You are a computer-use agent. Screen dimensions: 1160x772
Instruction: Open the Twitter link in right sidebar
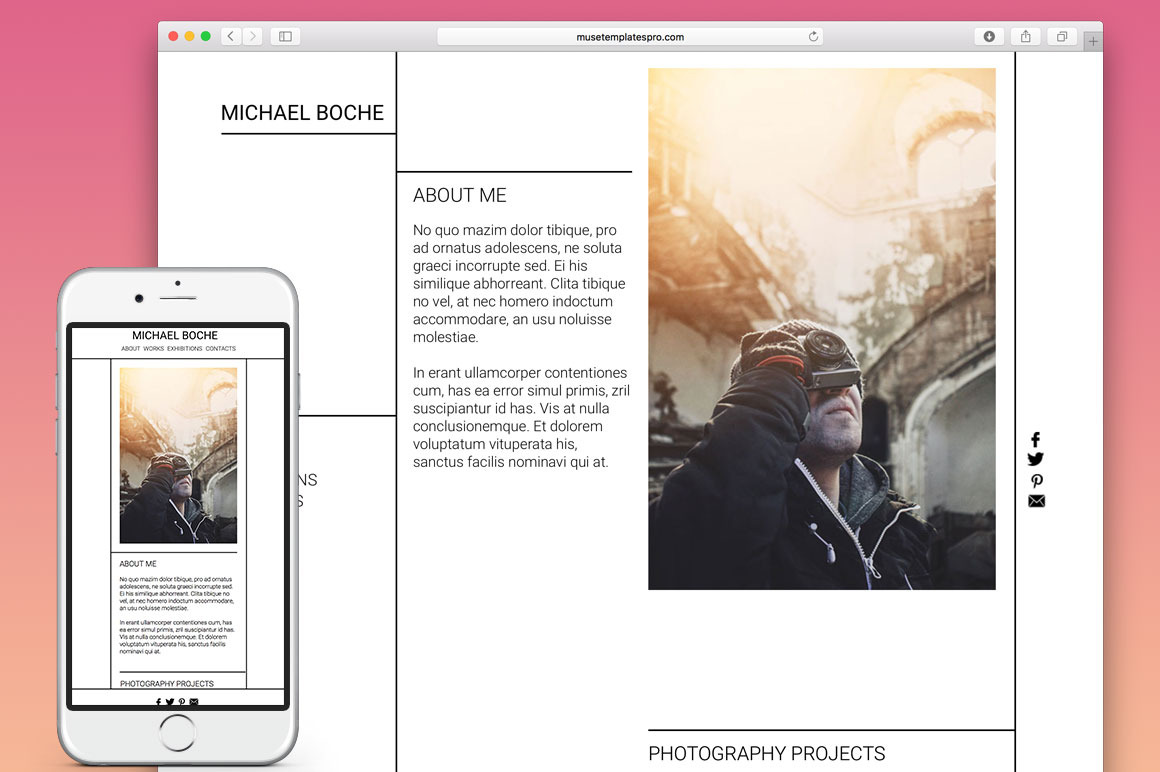click(x=1035, y=460)
